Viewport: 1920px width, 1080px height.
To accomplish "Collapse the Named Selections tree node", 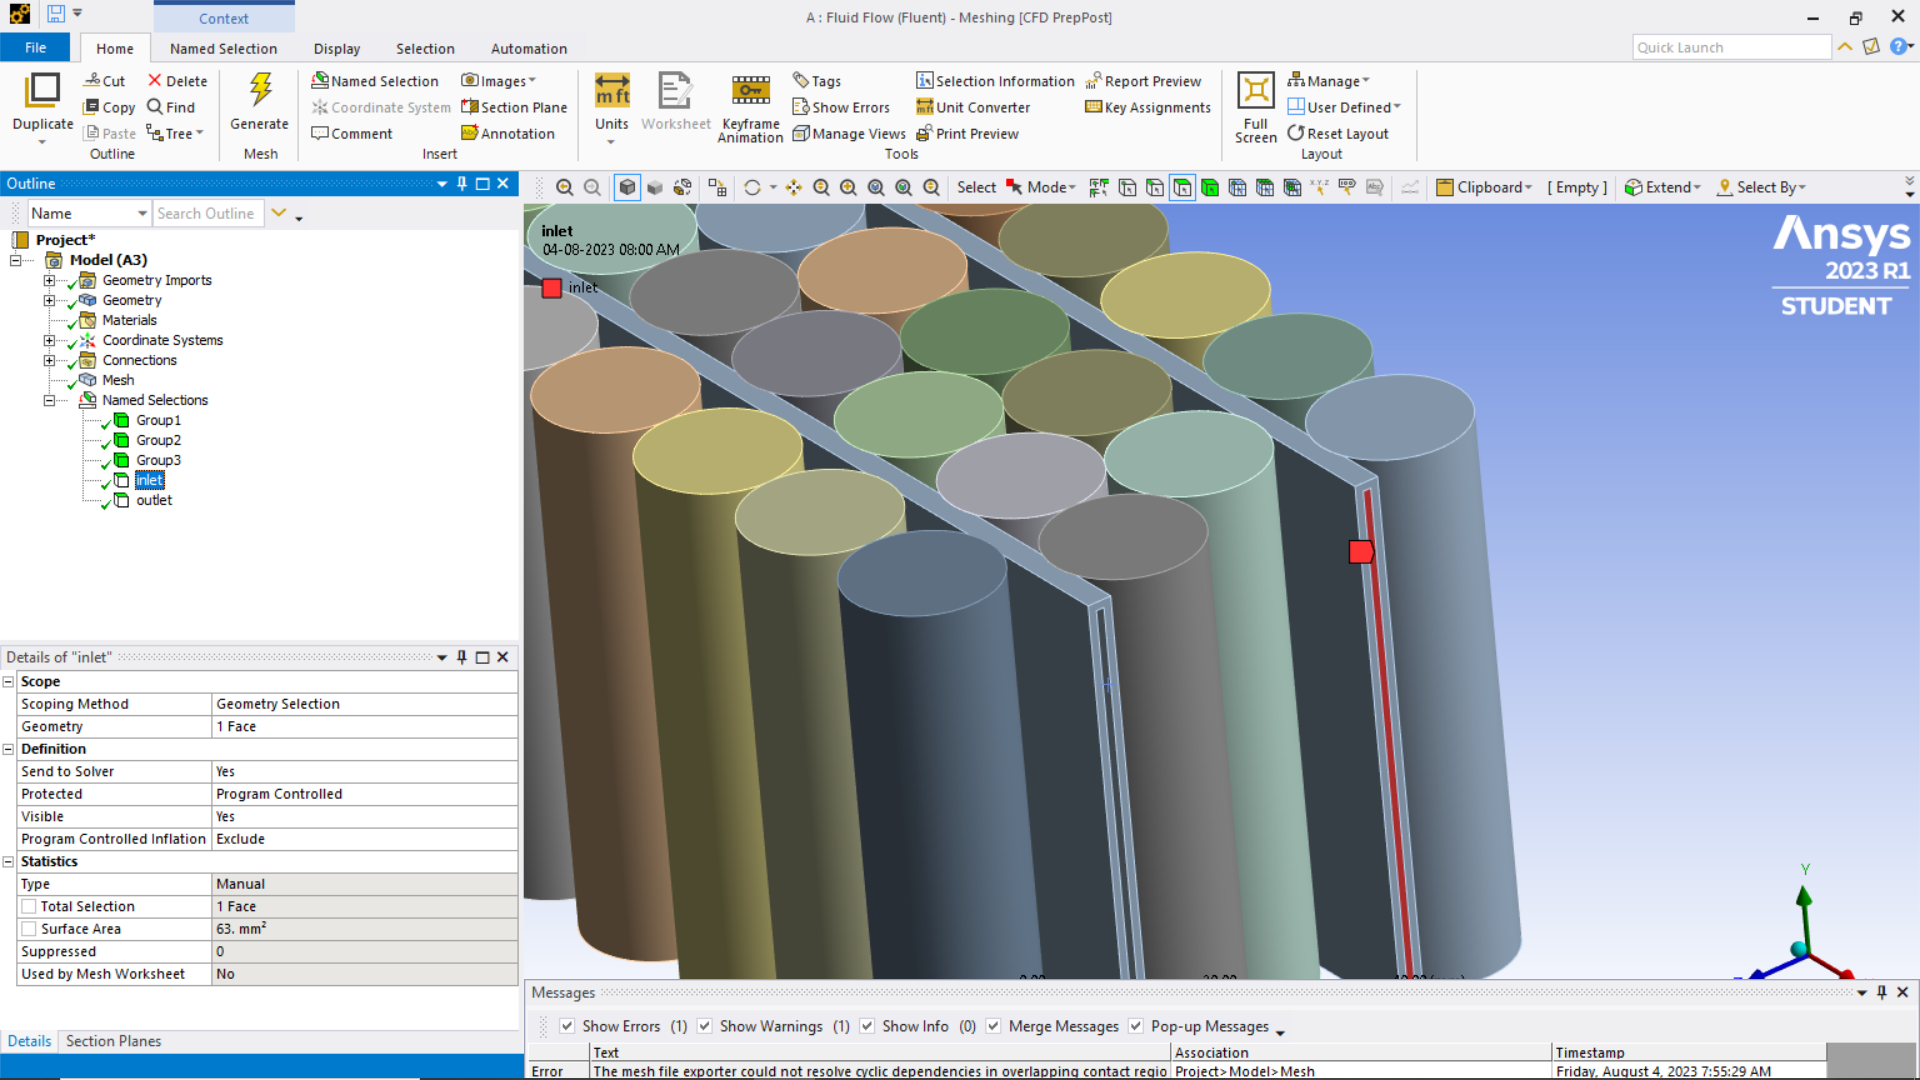I will pos(49,400).
